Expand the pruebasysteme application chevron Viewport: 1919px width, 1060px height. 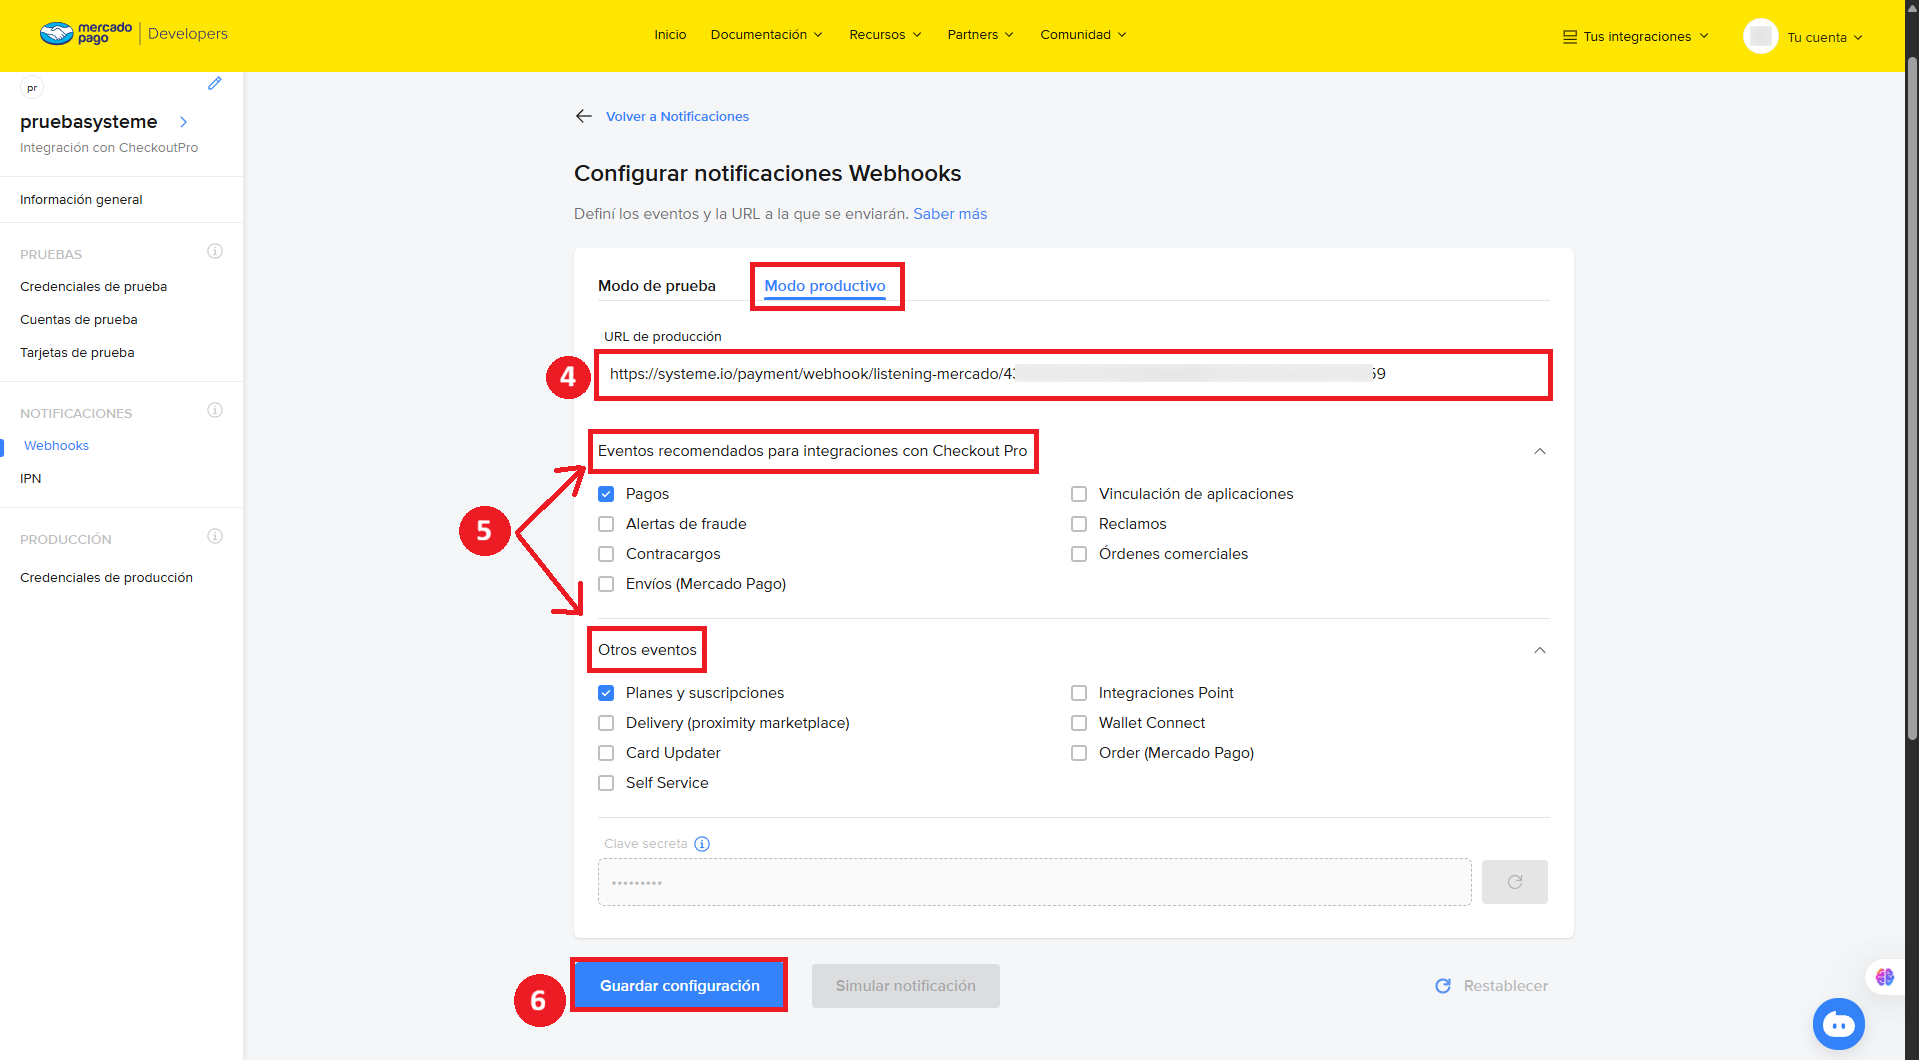click(x=183, y=122)
